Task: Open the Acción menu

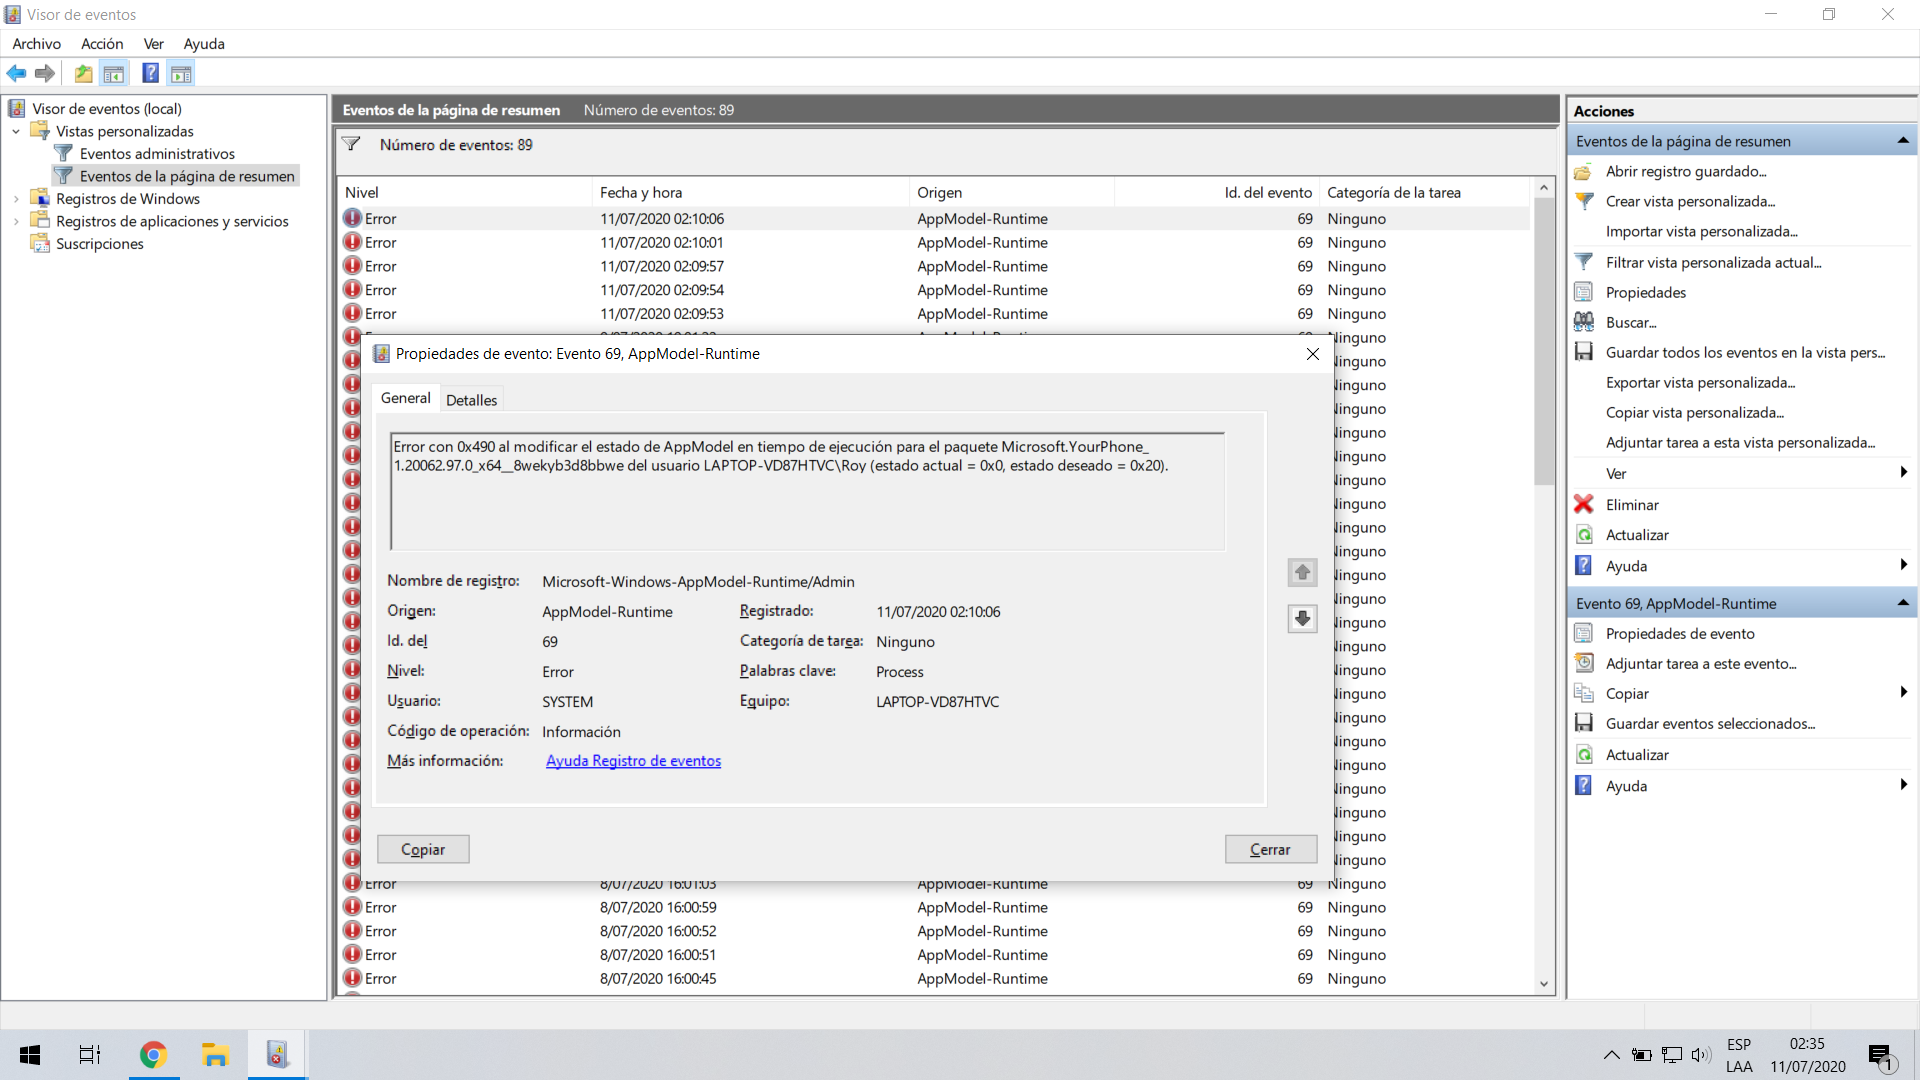Action: point(102,44)
